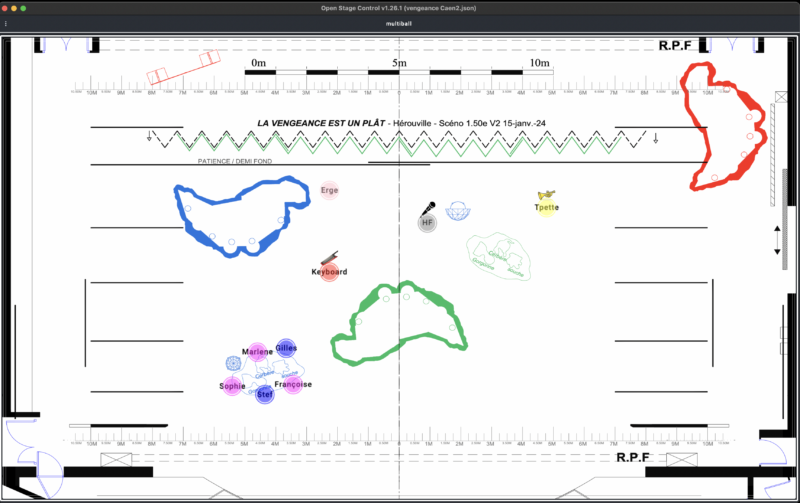Click the Stef blue ball
Viewport: 800px width, 503px height.
(x=265, y=394)
